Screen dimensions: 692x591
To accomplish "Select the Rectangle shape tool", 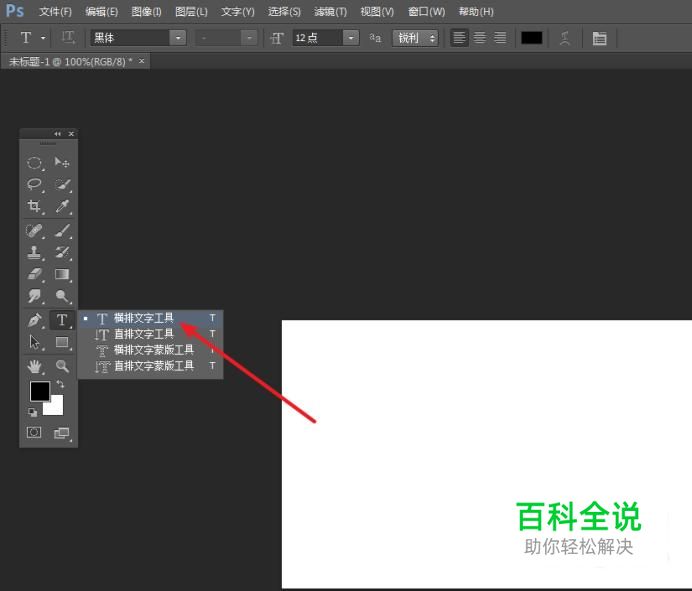I will click(62, 342).
